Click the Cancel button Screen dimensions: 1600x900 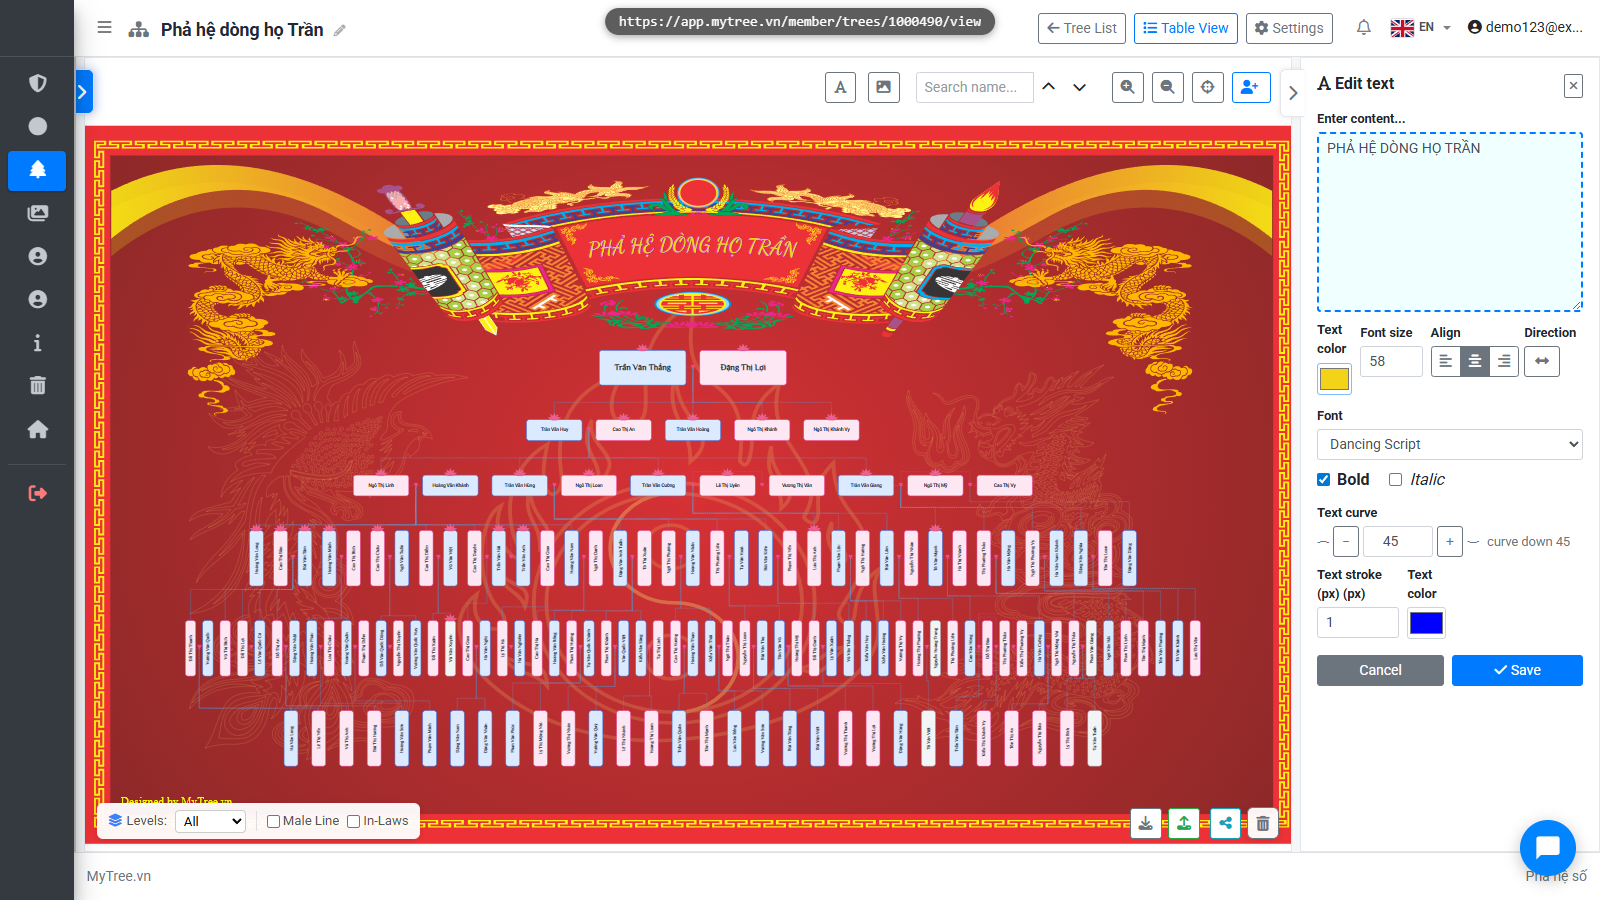coord(1380,670)
